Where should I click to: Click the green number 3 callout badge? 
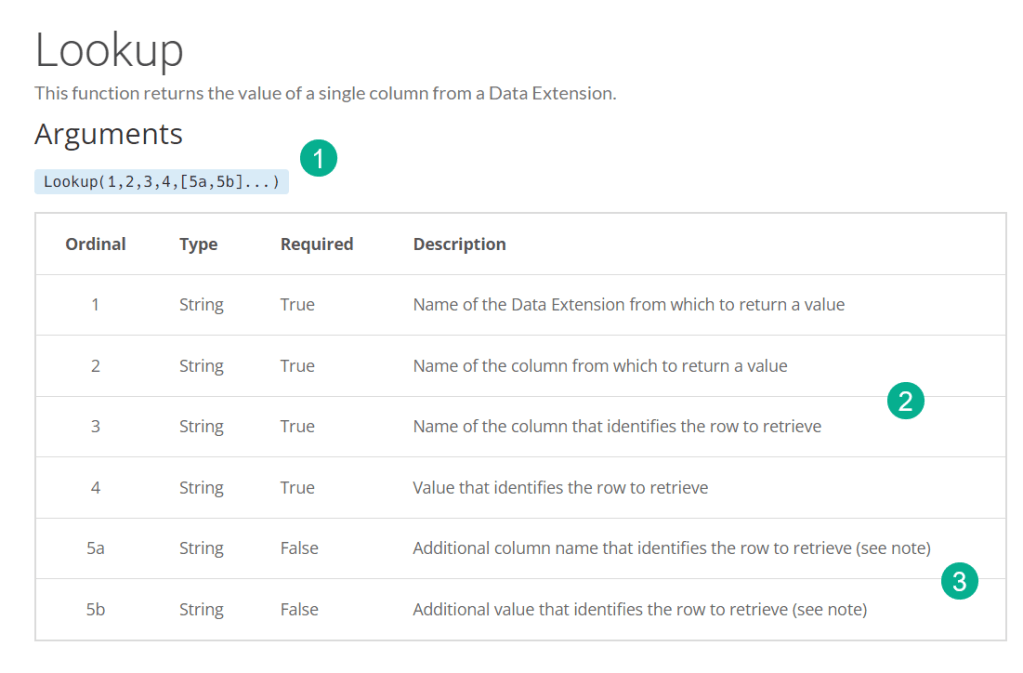pyautogui.click(x=959, y=582)
